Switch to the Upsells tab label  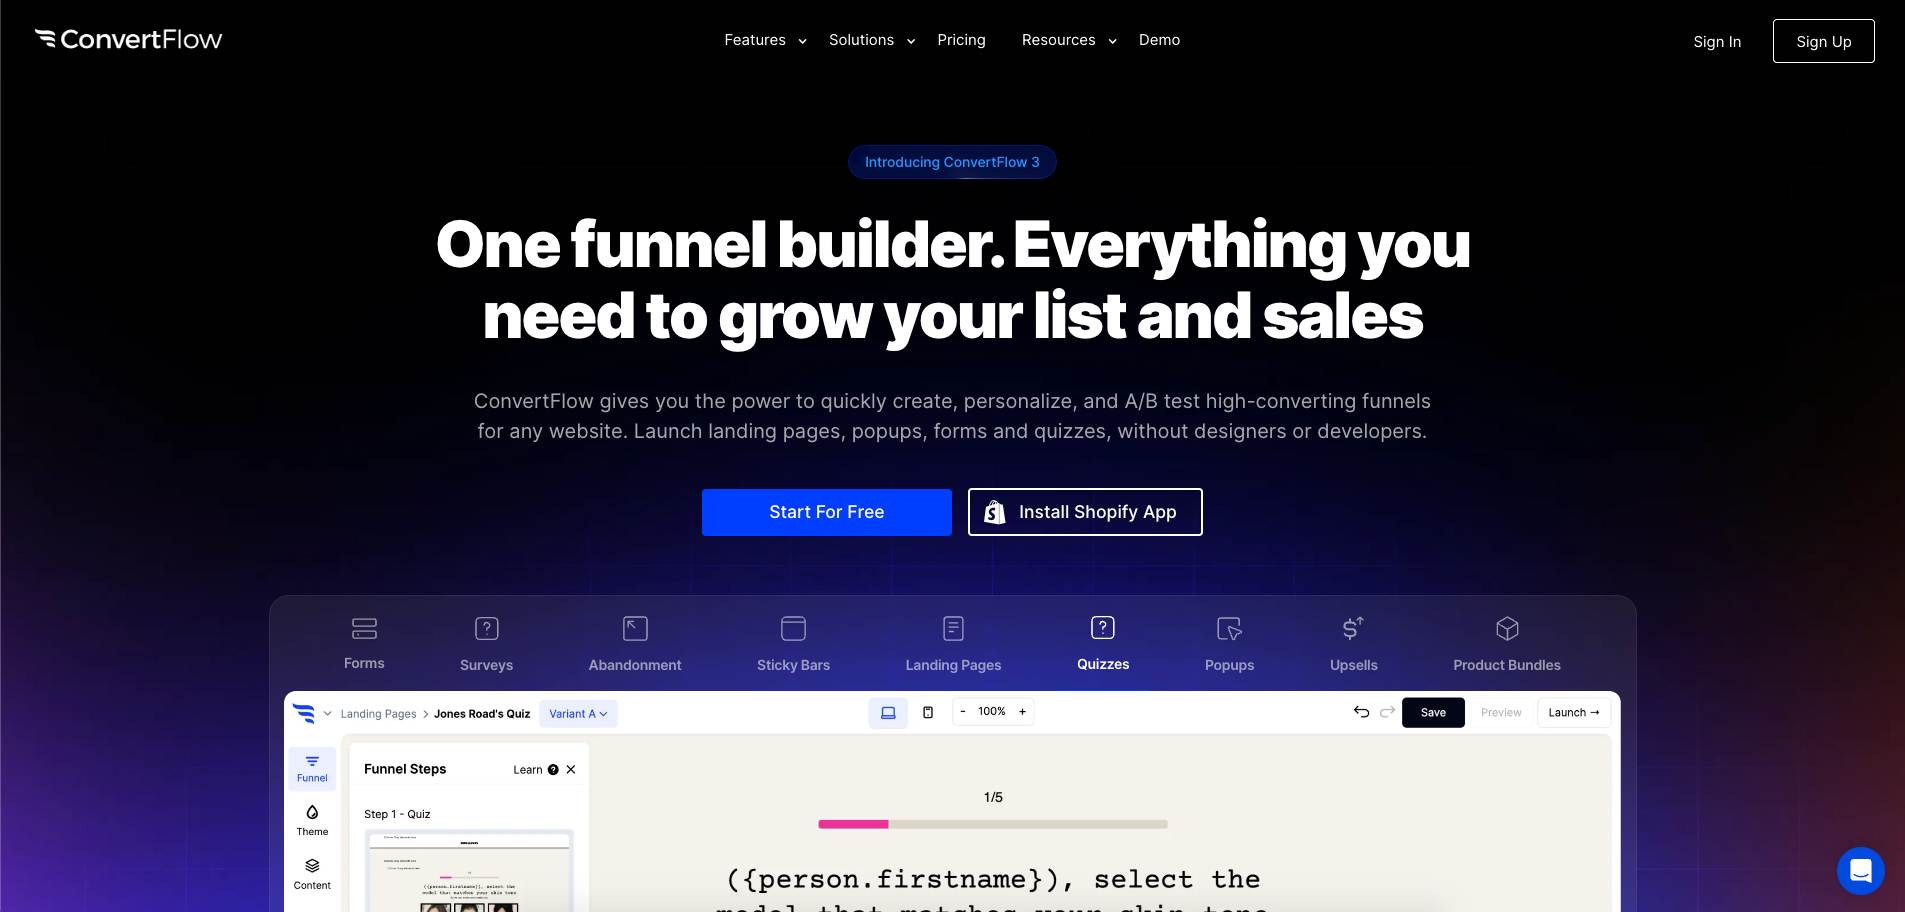click(x=1353, y=665)
